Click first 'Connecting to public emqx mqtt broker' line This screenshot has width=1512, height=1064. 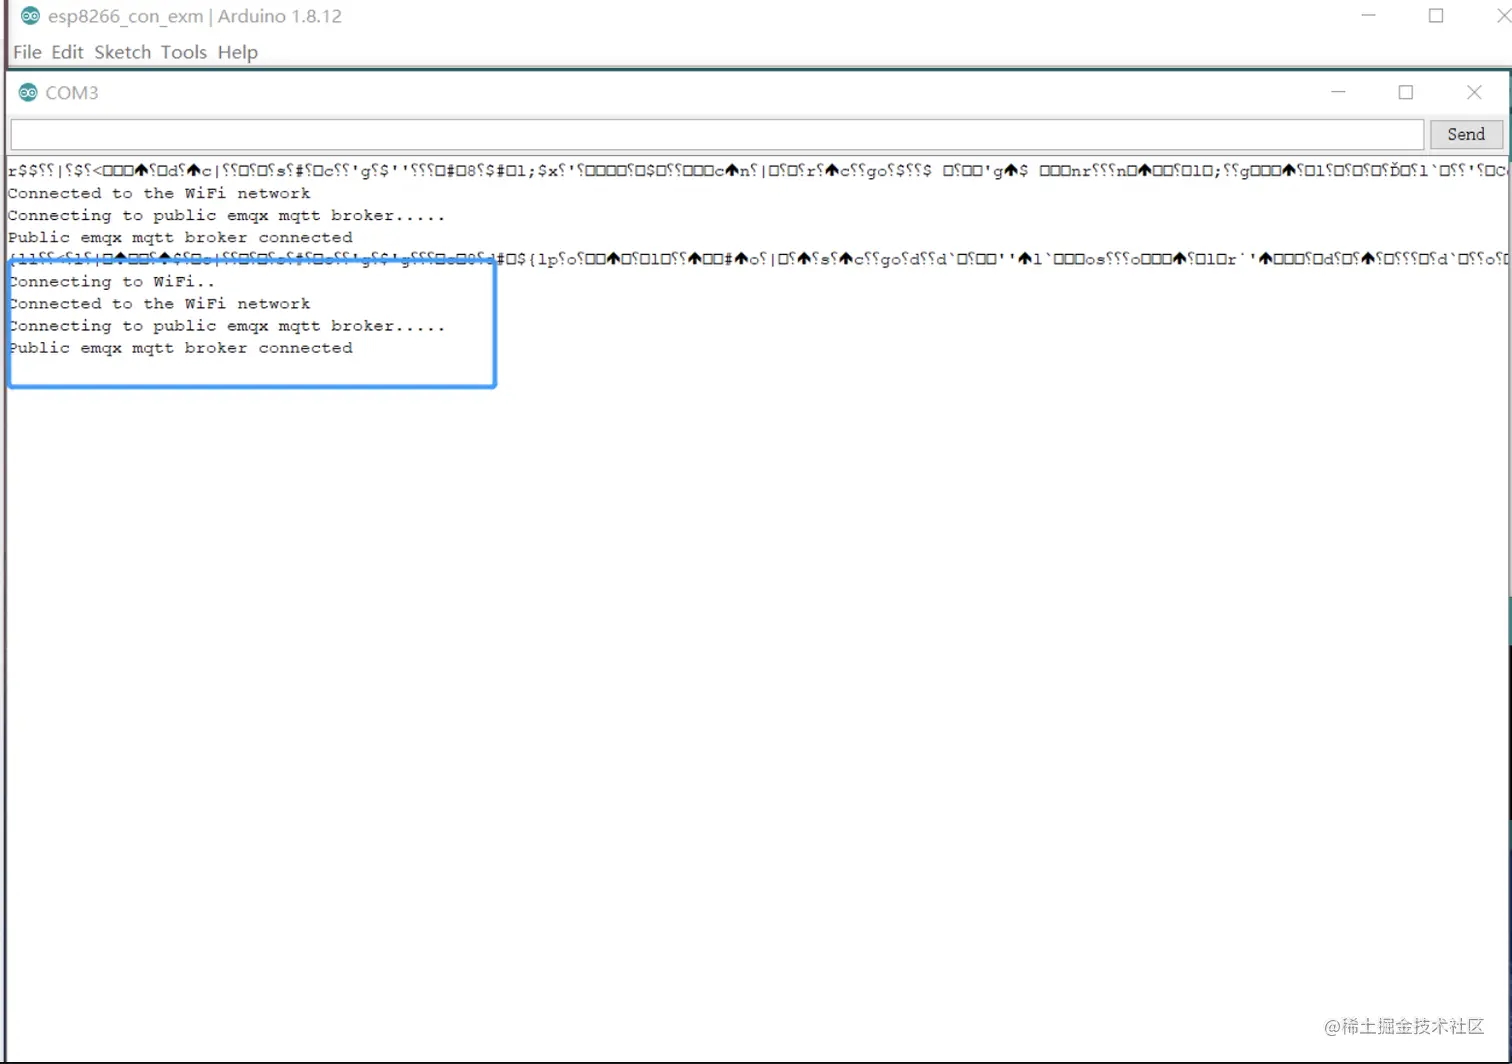coord(226,216)
